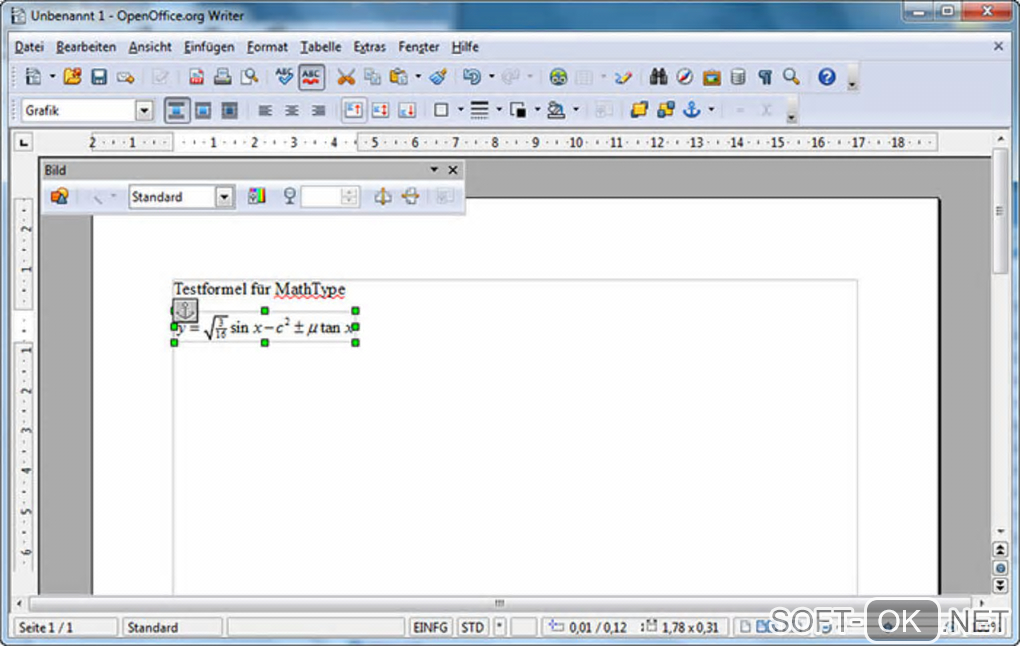
Task: Copy the selection to the clipboard icon
Action: pos(372,77)
